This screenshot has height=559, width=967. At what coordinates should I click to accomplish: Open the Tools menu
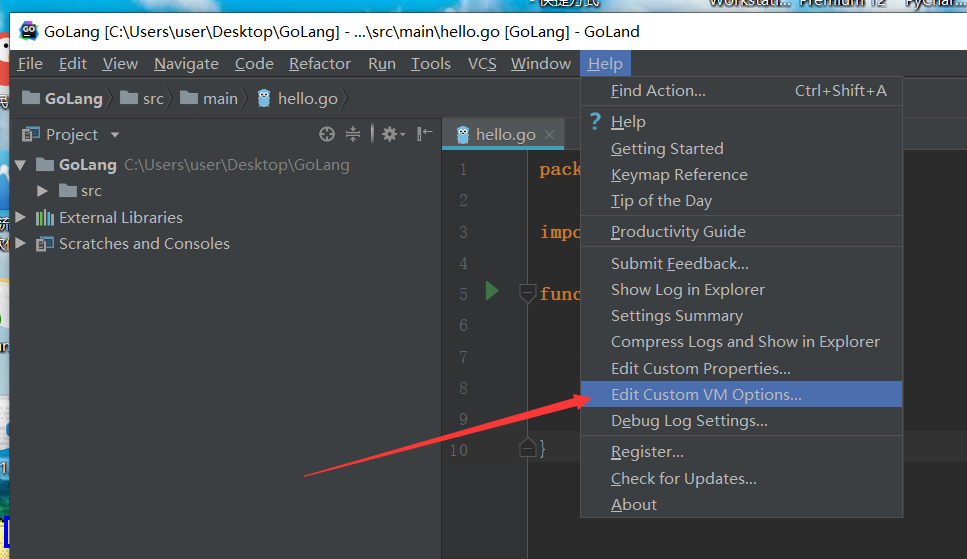(430, 64)
